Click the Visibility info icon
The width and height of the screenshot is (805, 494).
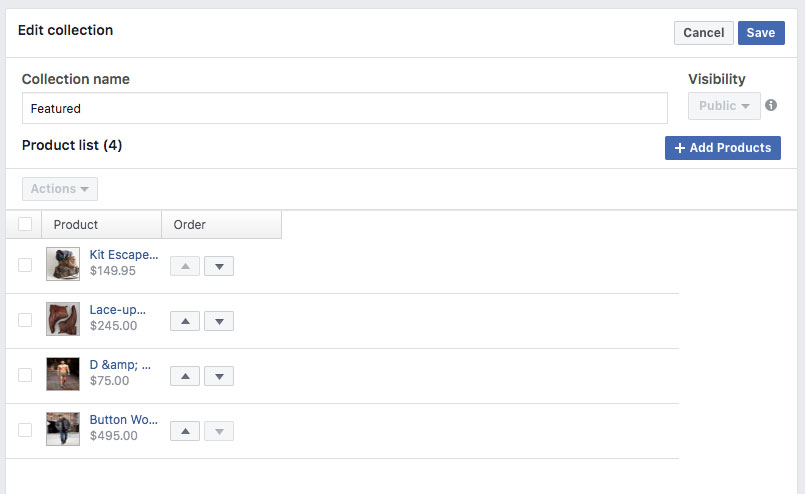[x=771, y=105]
